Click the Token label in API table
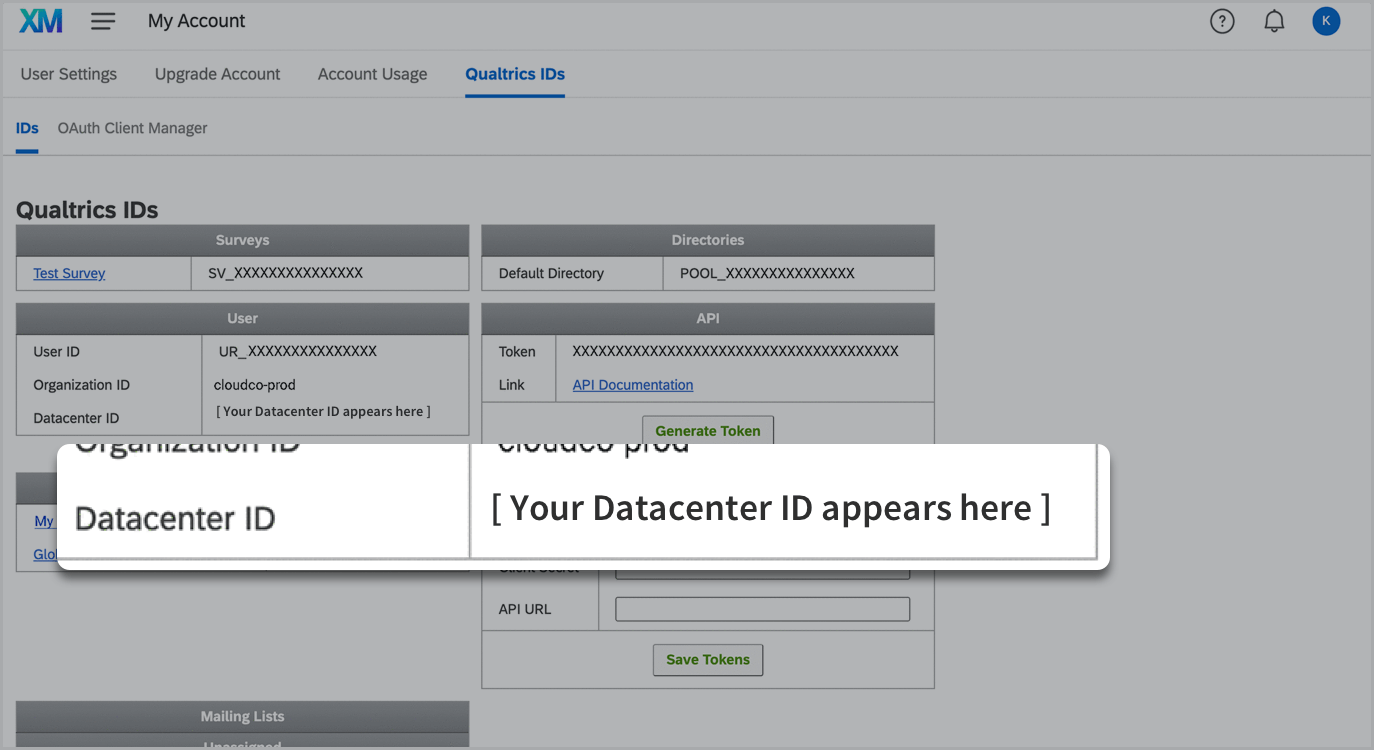The width and height of the screenshot is (1374, 750). [517, 352]
